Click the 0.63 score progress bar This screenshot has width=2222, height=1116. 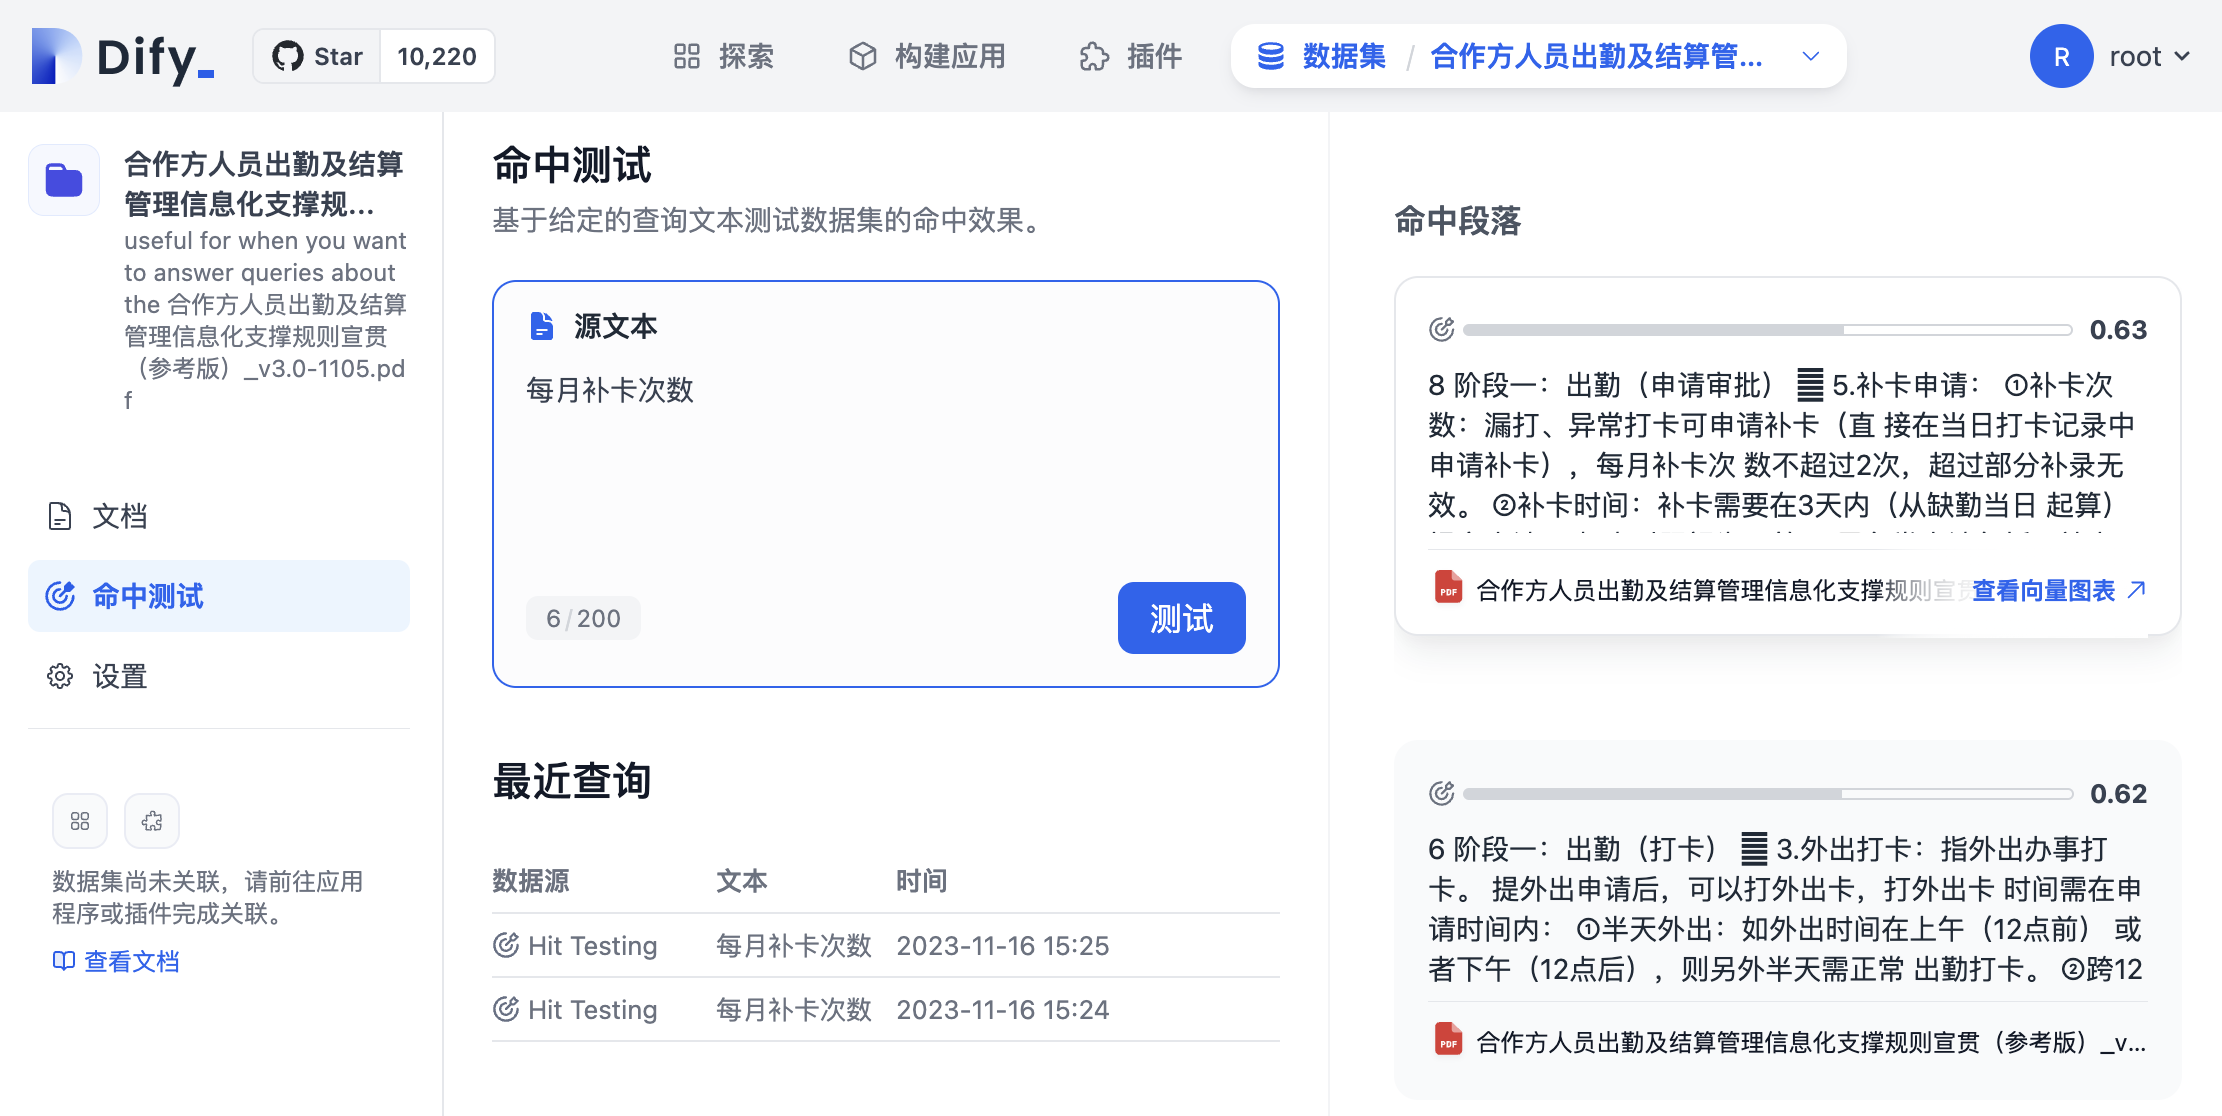[x=1766, y=330]
